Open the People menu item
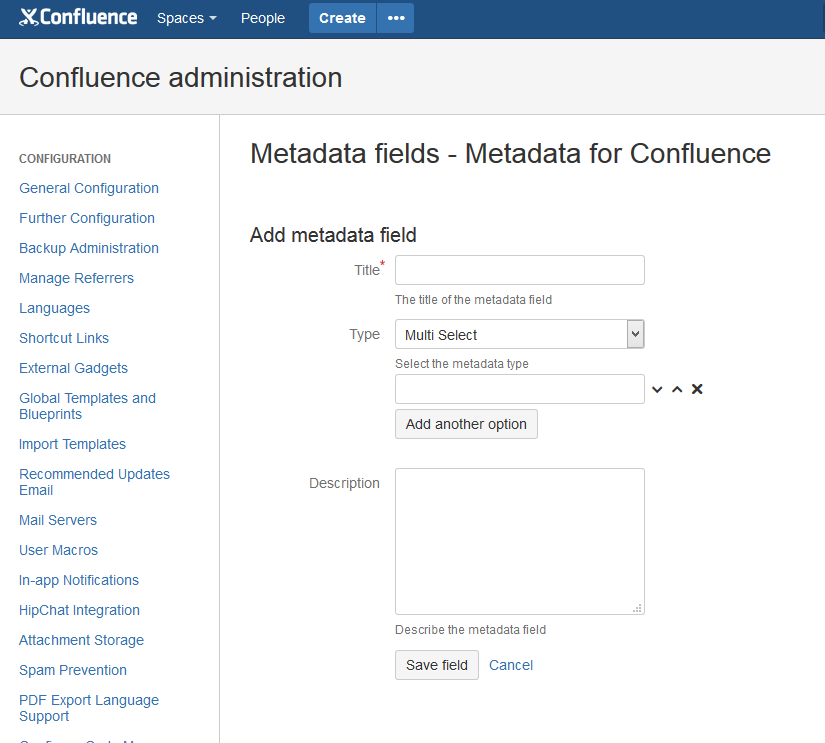Screen dimensions: 825x743 (262, 18)
